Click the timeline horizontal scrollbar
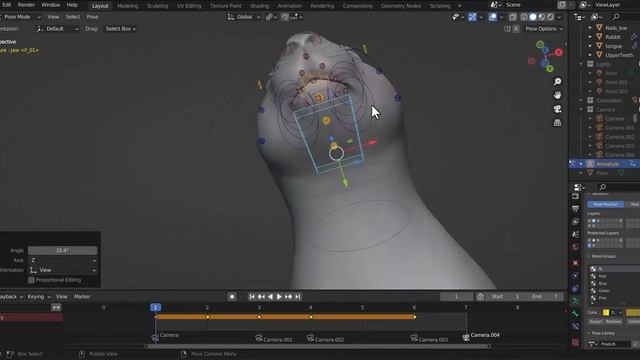The height and width of the screenshot is (360, 640). pos(318,347)
